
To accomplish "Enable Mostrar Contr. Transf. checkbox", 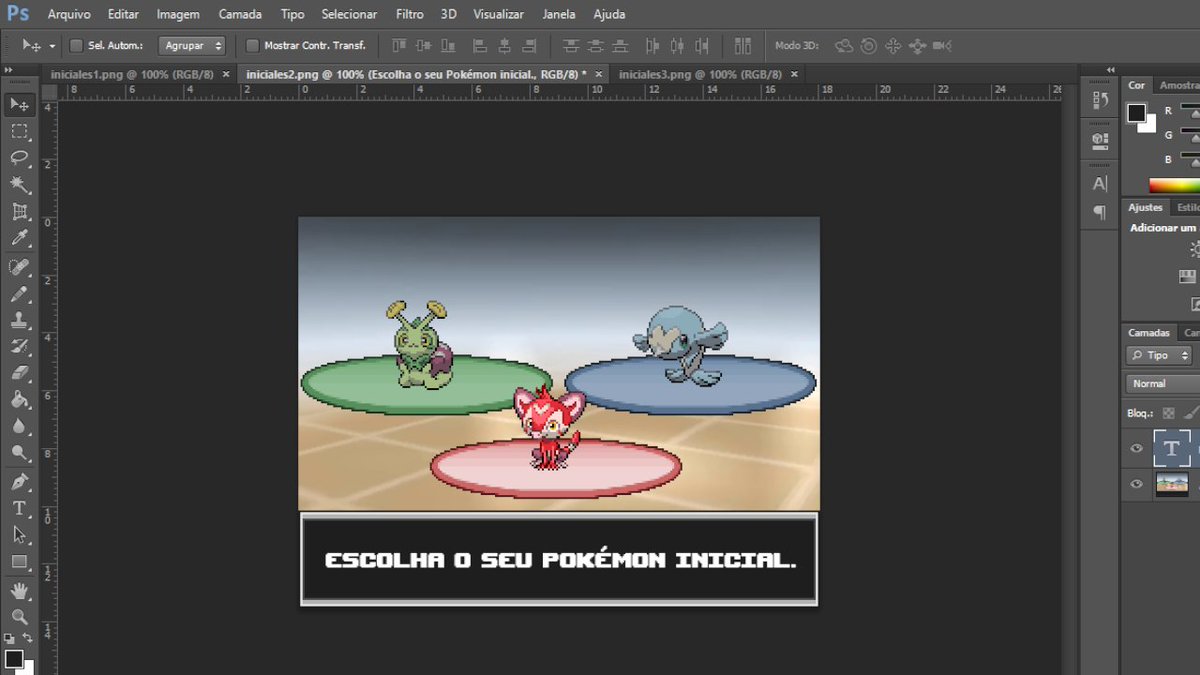I will 252,45.
